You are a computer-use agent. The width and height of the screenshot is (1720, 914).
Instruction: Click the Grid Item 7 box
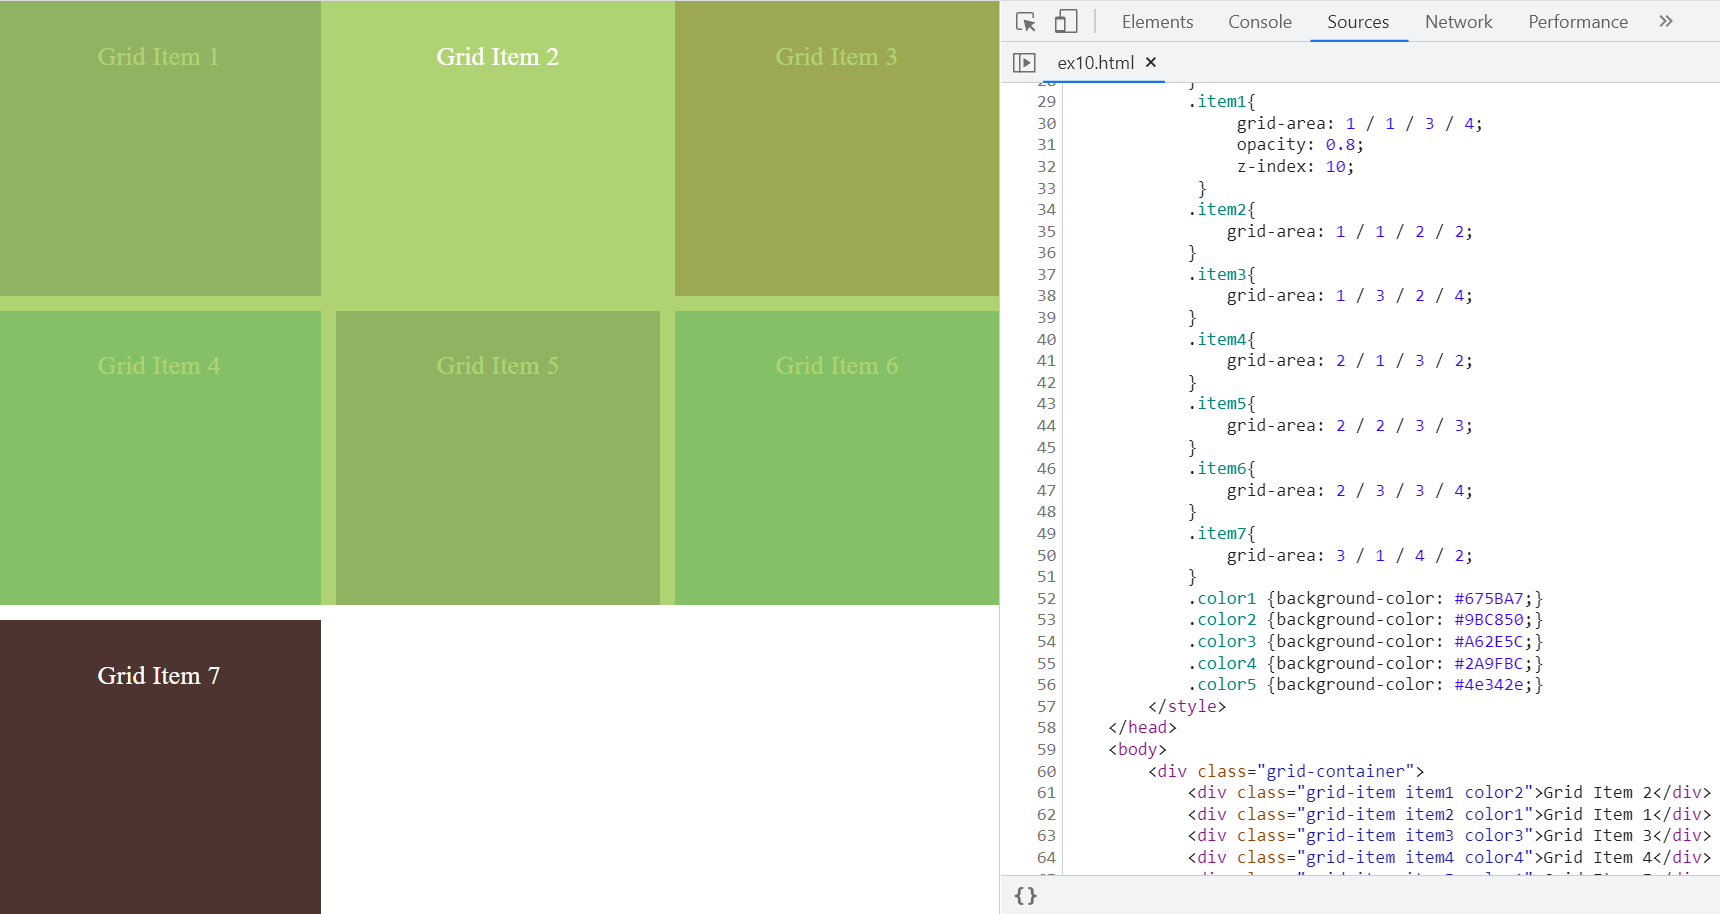click(160, 766)
